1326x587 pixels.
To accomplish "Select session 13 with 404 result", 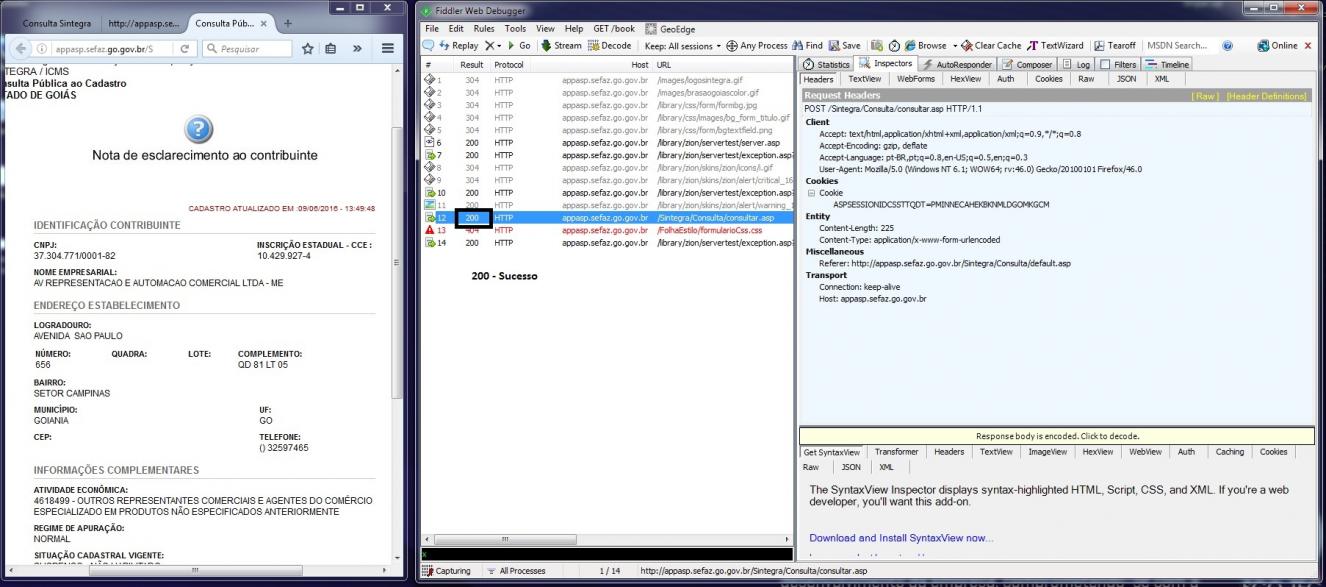I will (607, 230).
